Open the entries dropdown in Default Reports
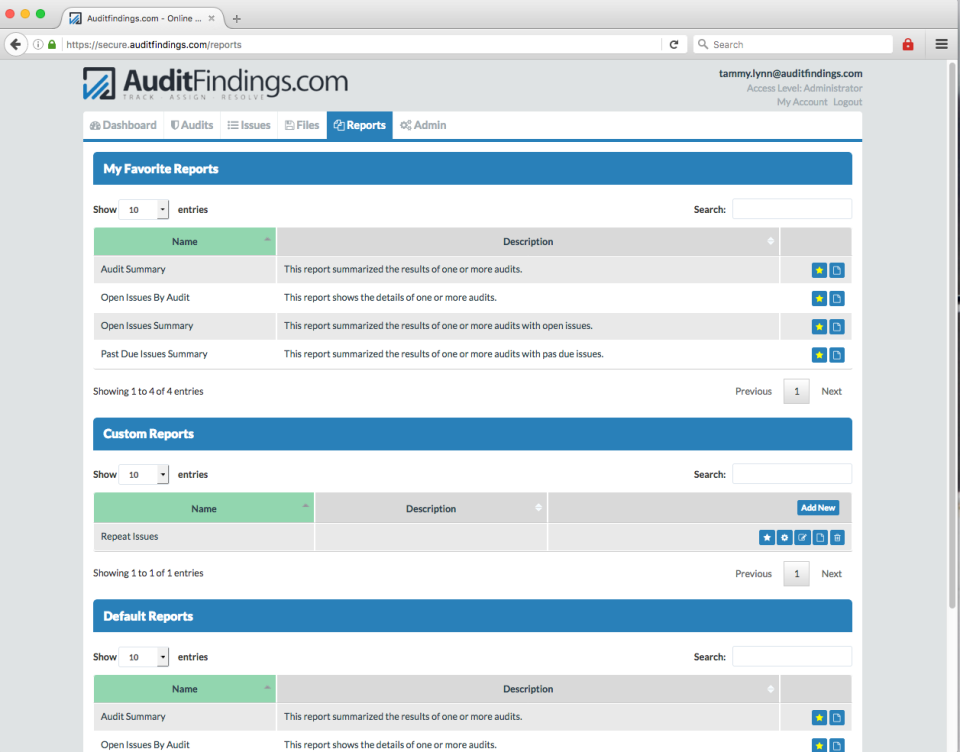 click(x=143, y=656)
